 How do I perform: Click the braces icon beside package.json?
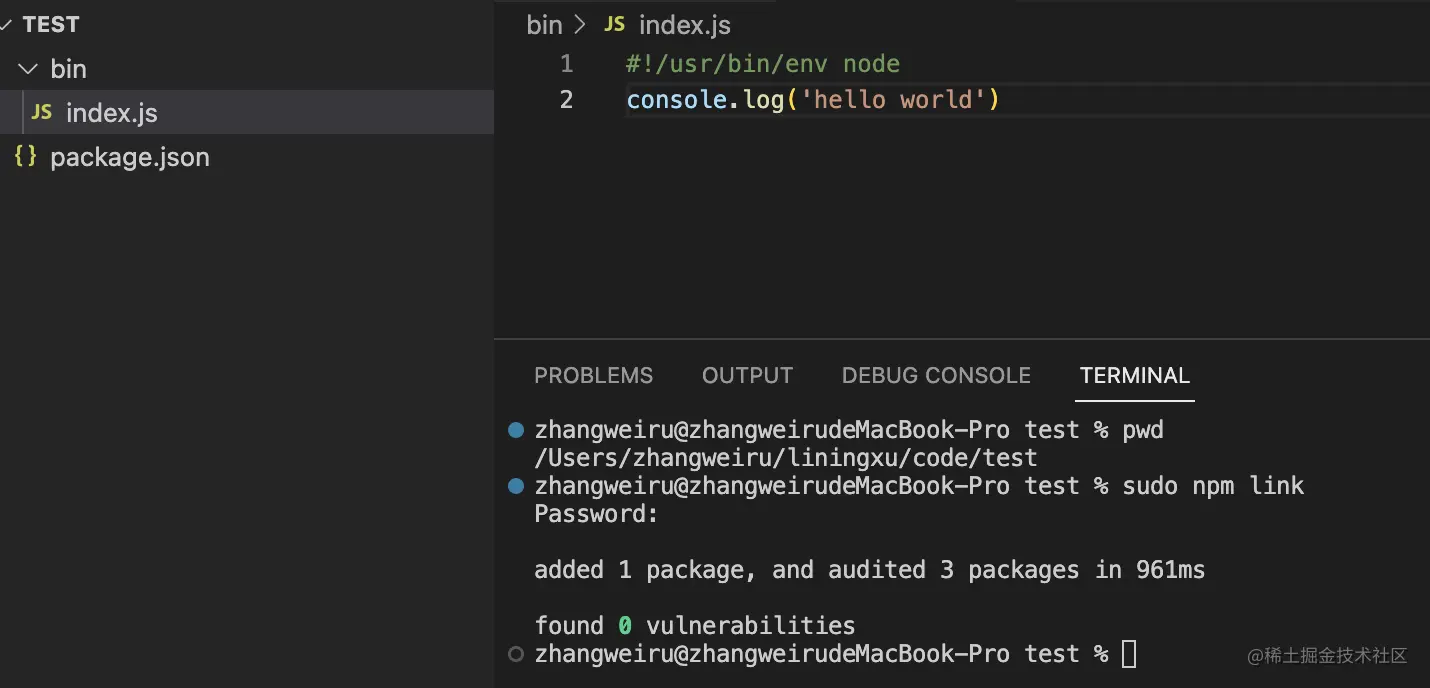tap(26, 157)
